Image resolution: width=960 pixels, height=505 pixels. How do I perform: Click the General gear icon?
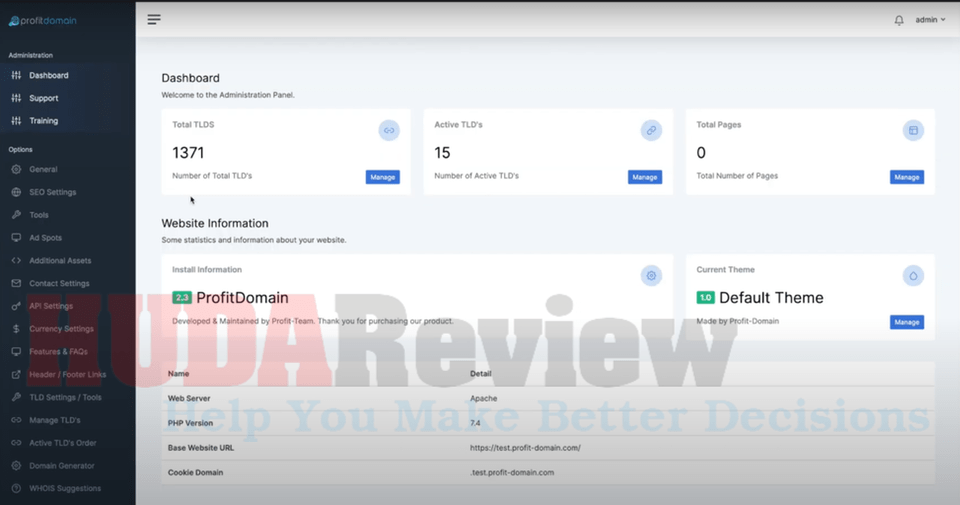(16, 169)
